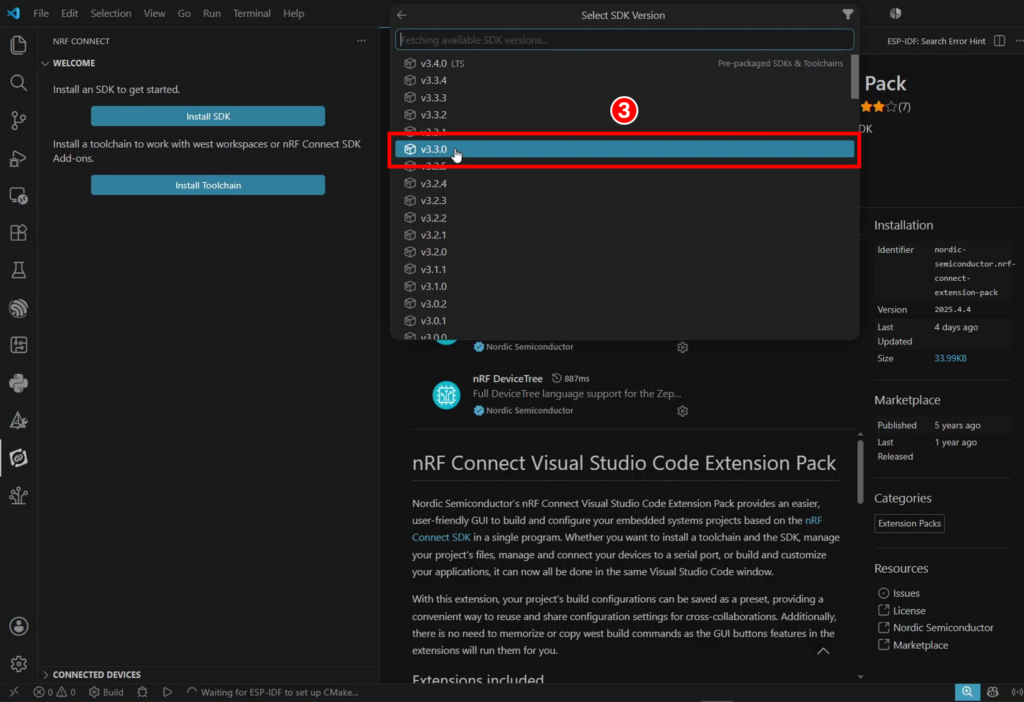This screenshot has width=1024, height=702.
Task: Select SDK version v3.2.0
Action: pyautogui.click(x=624, y=252)
